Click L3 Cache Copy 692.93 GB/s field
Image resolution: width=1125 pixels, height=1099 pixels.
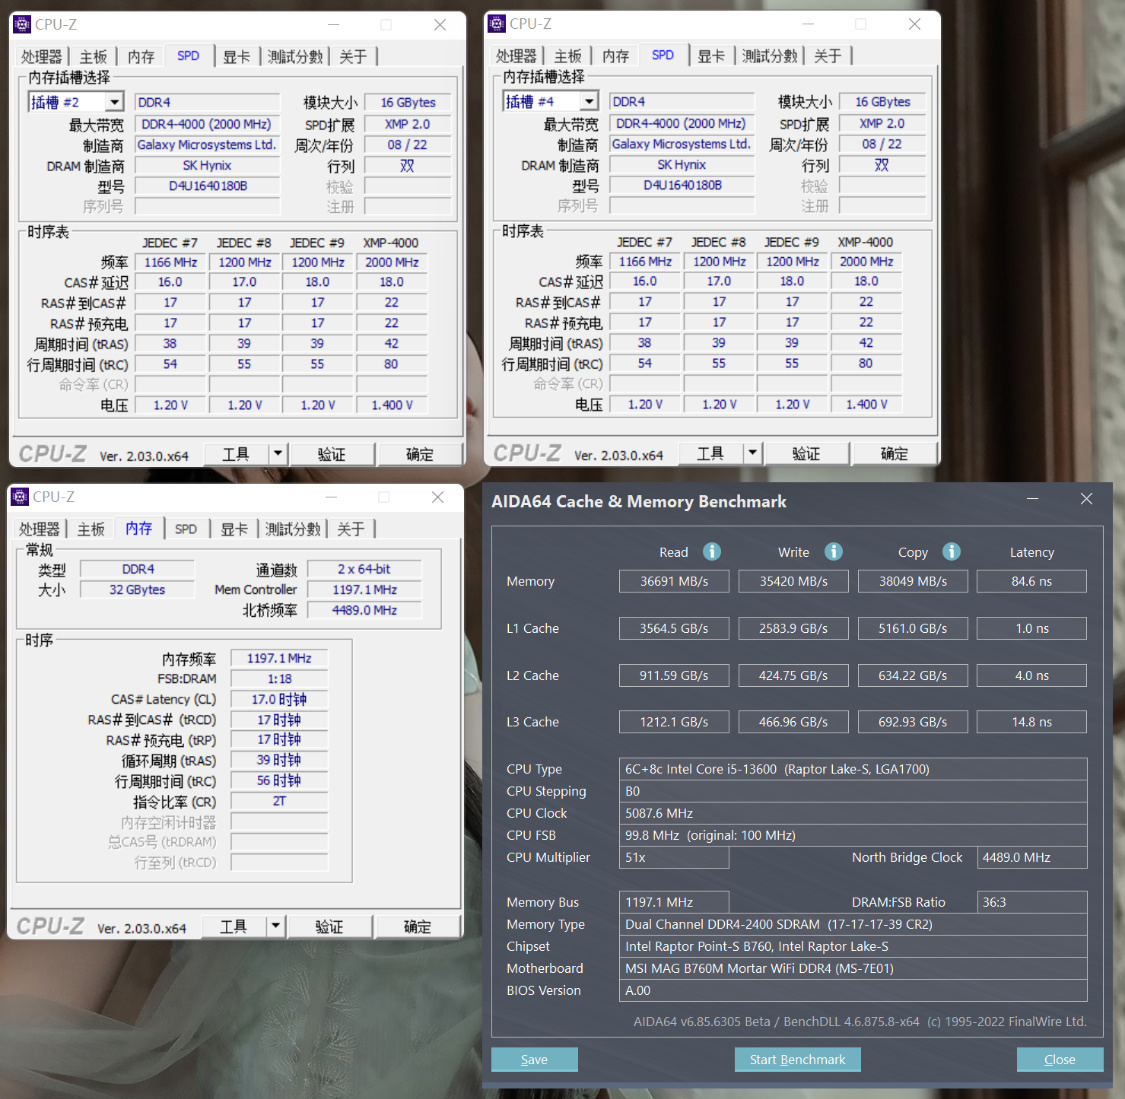click(x=913, y=722)
